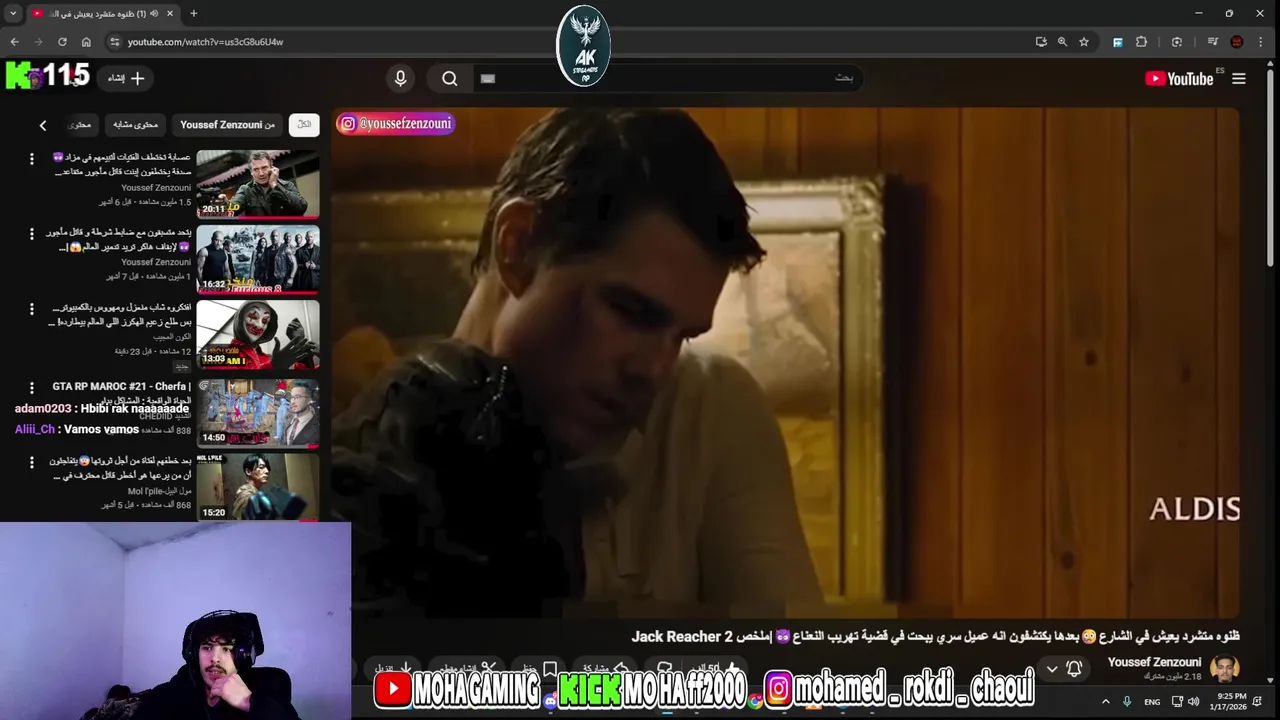This screenshot has width=1280, height=720.
Task: Click the main Jack Reacher video player
Action: pyautogui.click(x=785, y=362)
